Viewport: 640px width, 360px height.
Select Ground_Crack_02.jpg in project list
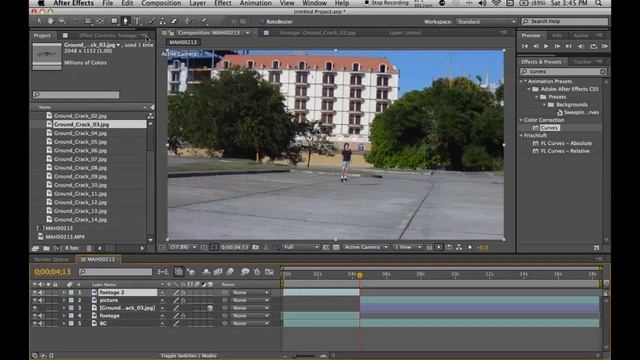click(x=80, y=116)
